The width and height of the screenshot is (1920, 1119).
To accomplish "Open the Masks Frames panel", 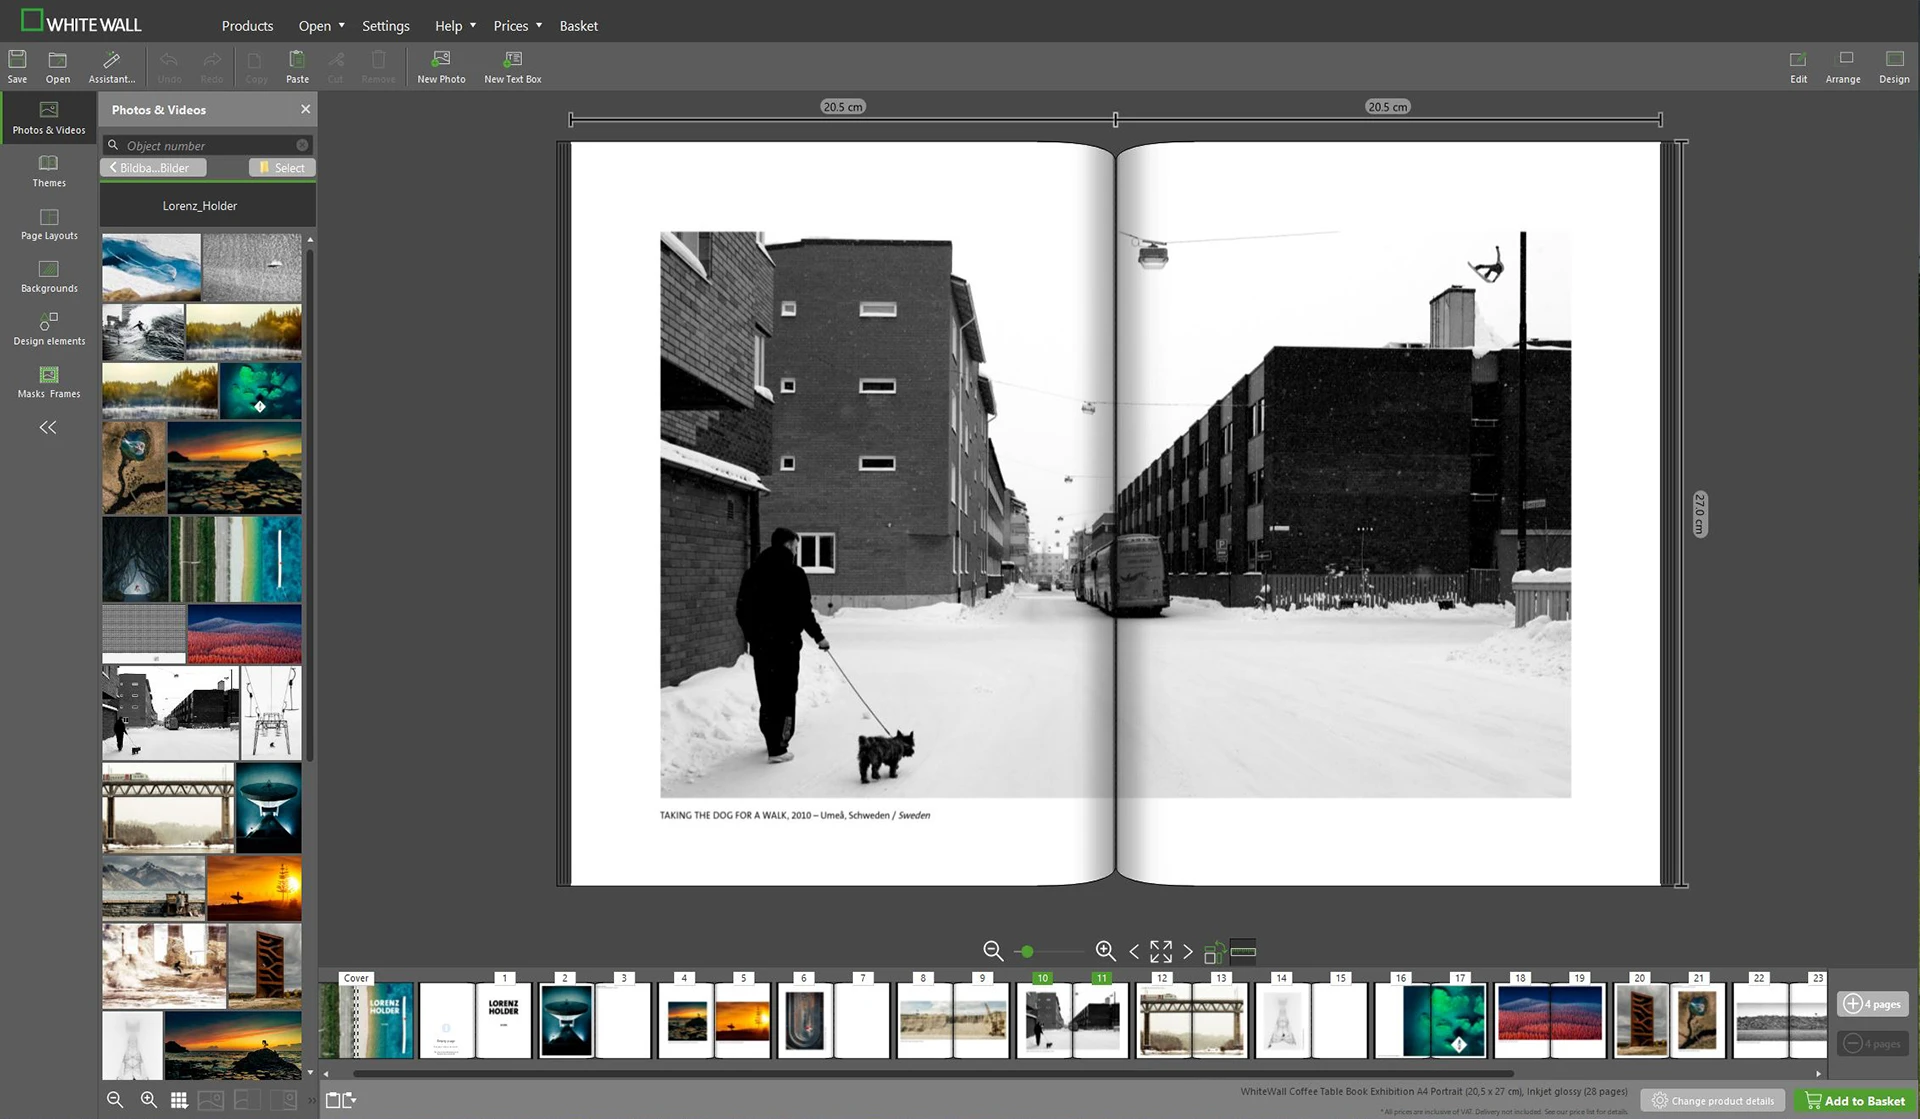I will 49,381.
